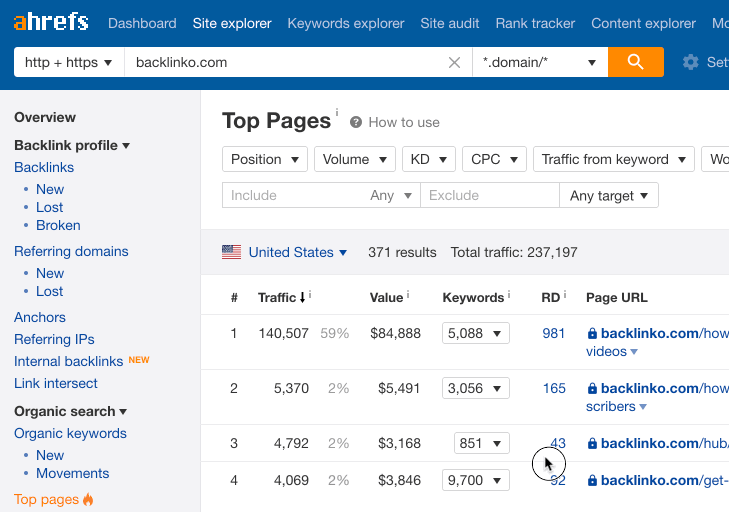Expand the 3,056 keywords dropdown

(476, 388)
